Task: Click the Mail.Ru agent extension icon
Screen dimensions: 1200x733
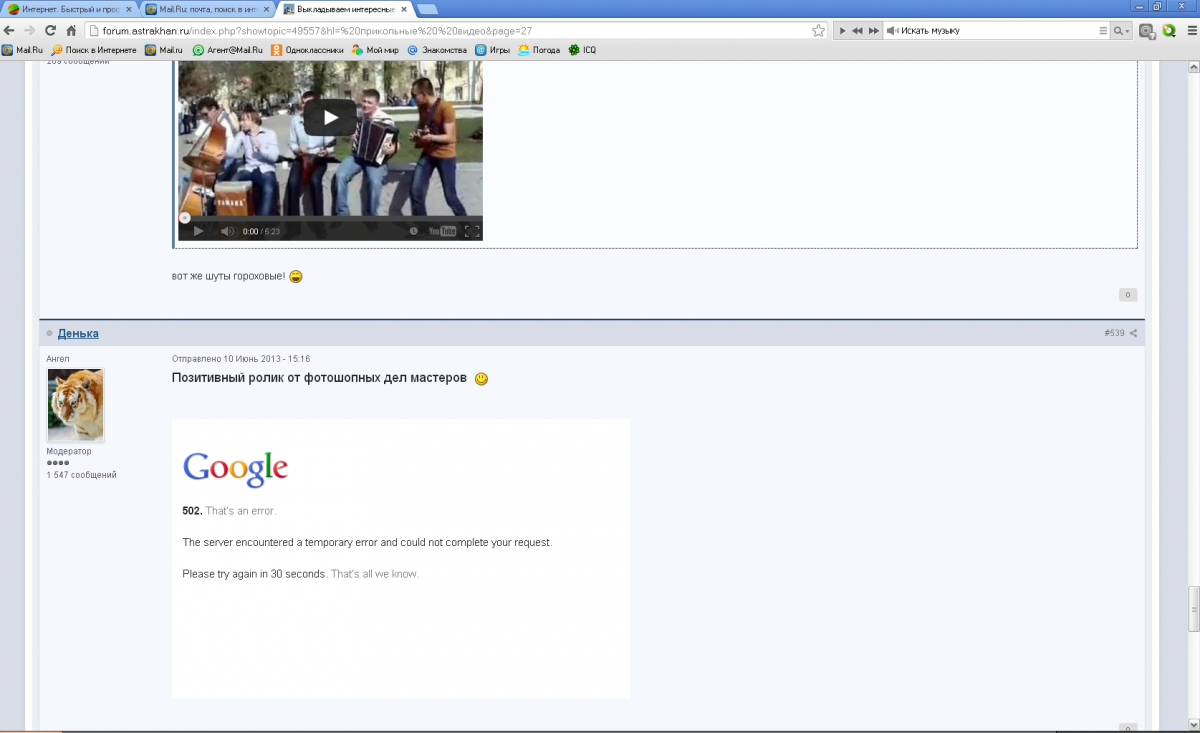Action: point(1147,31)
